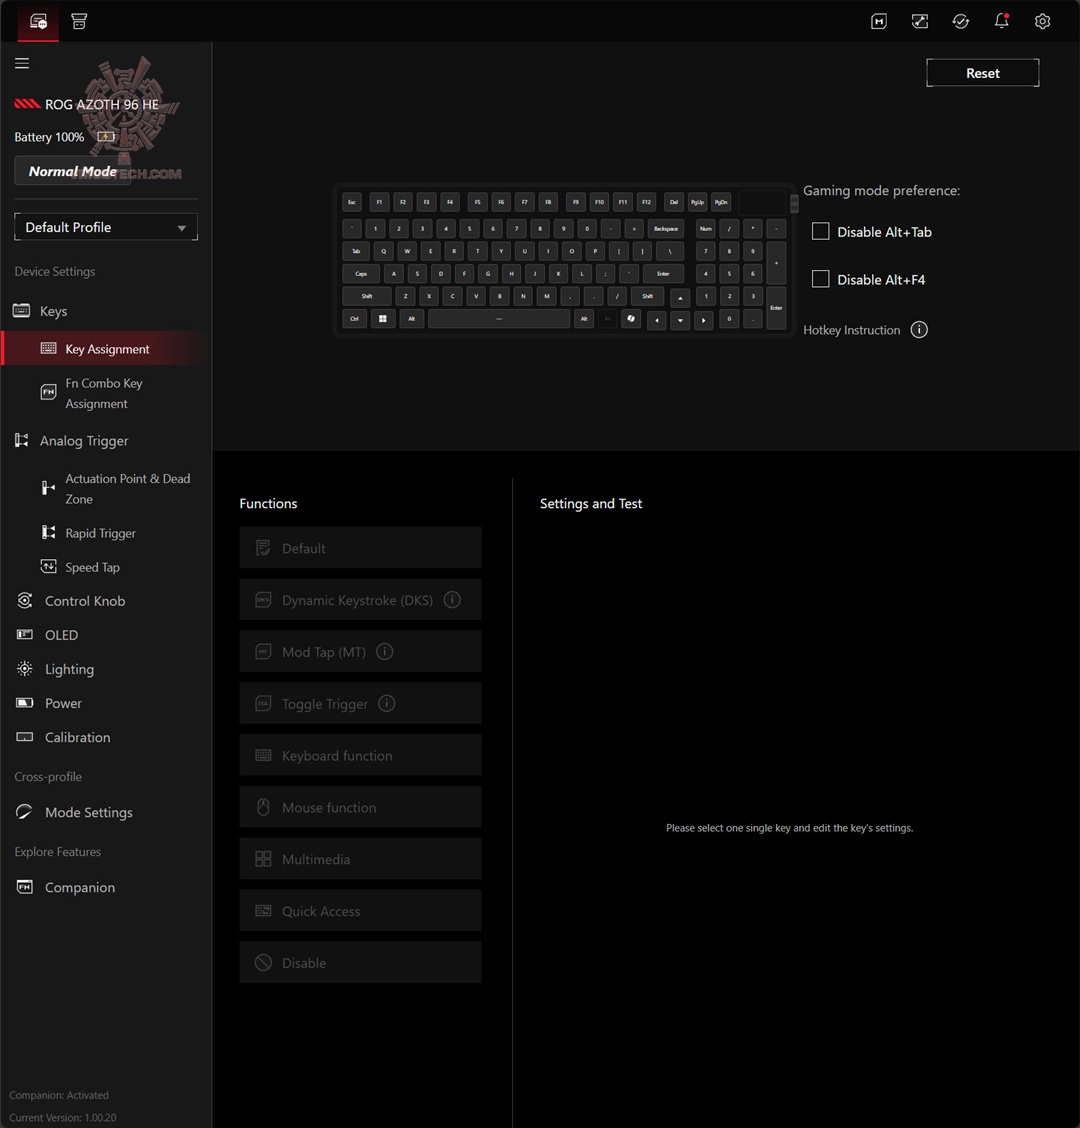Select the Mod Tap (MT) function

point(360,652)
